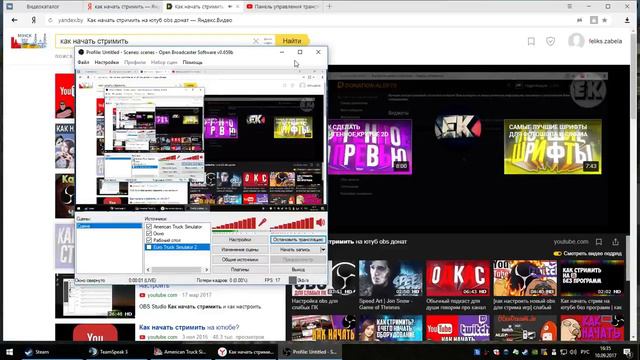Open Как стримить без программ thumbnail
This screenshot has height=360, width=640.
click(592, 278)
